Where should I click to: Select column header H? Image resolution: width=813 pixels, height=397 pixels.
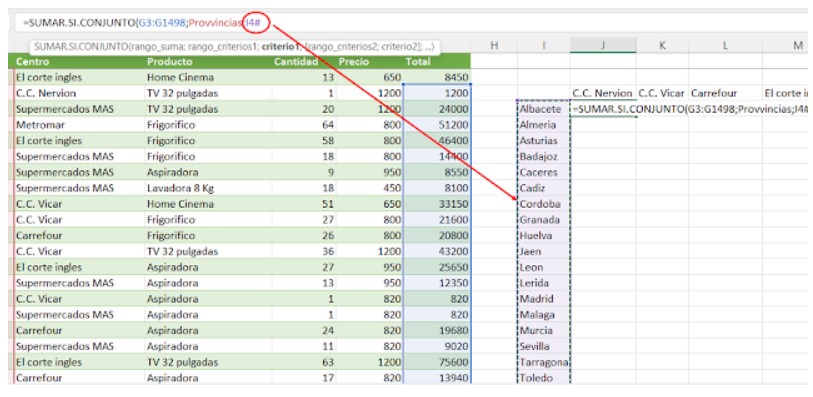tap(494, 46)
